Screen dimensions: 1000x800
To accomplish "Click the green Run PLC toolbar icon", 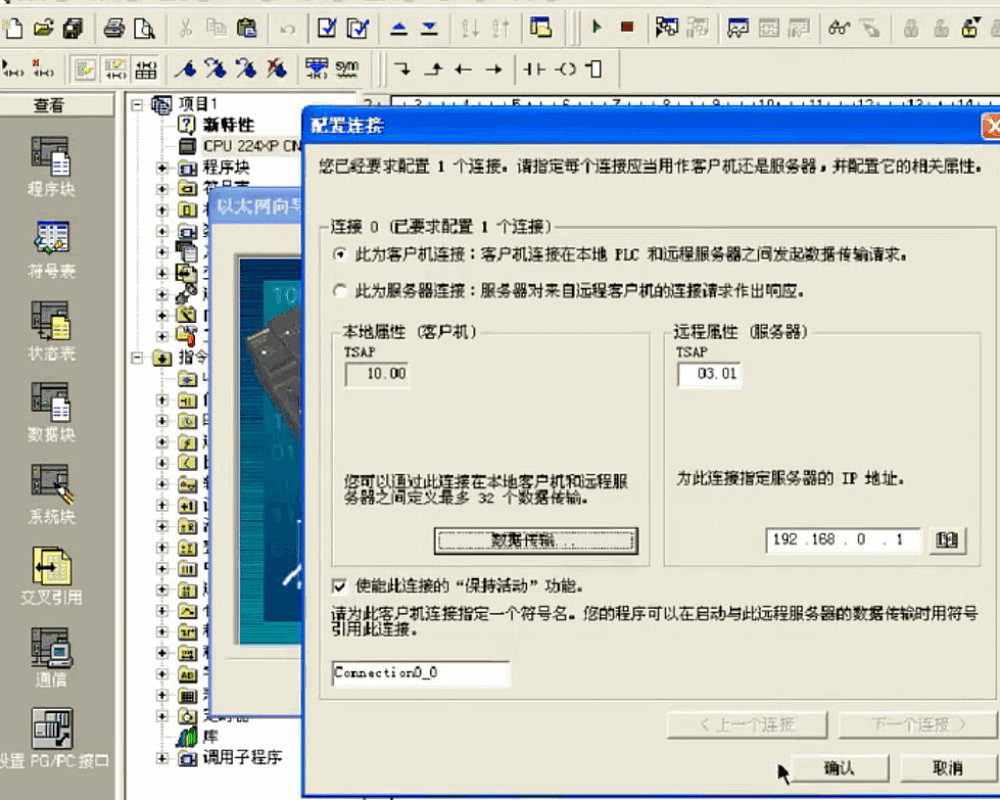I will [597, 28].
